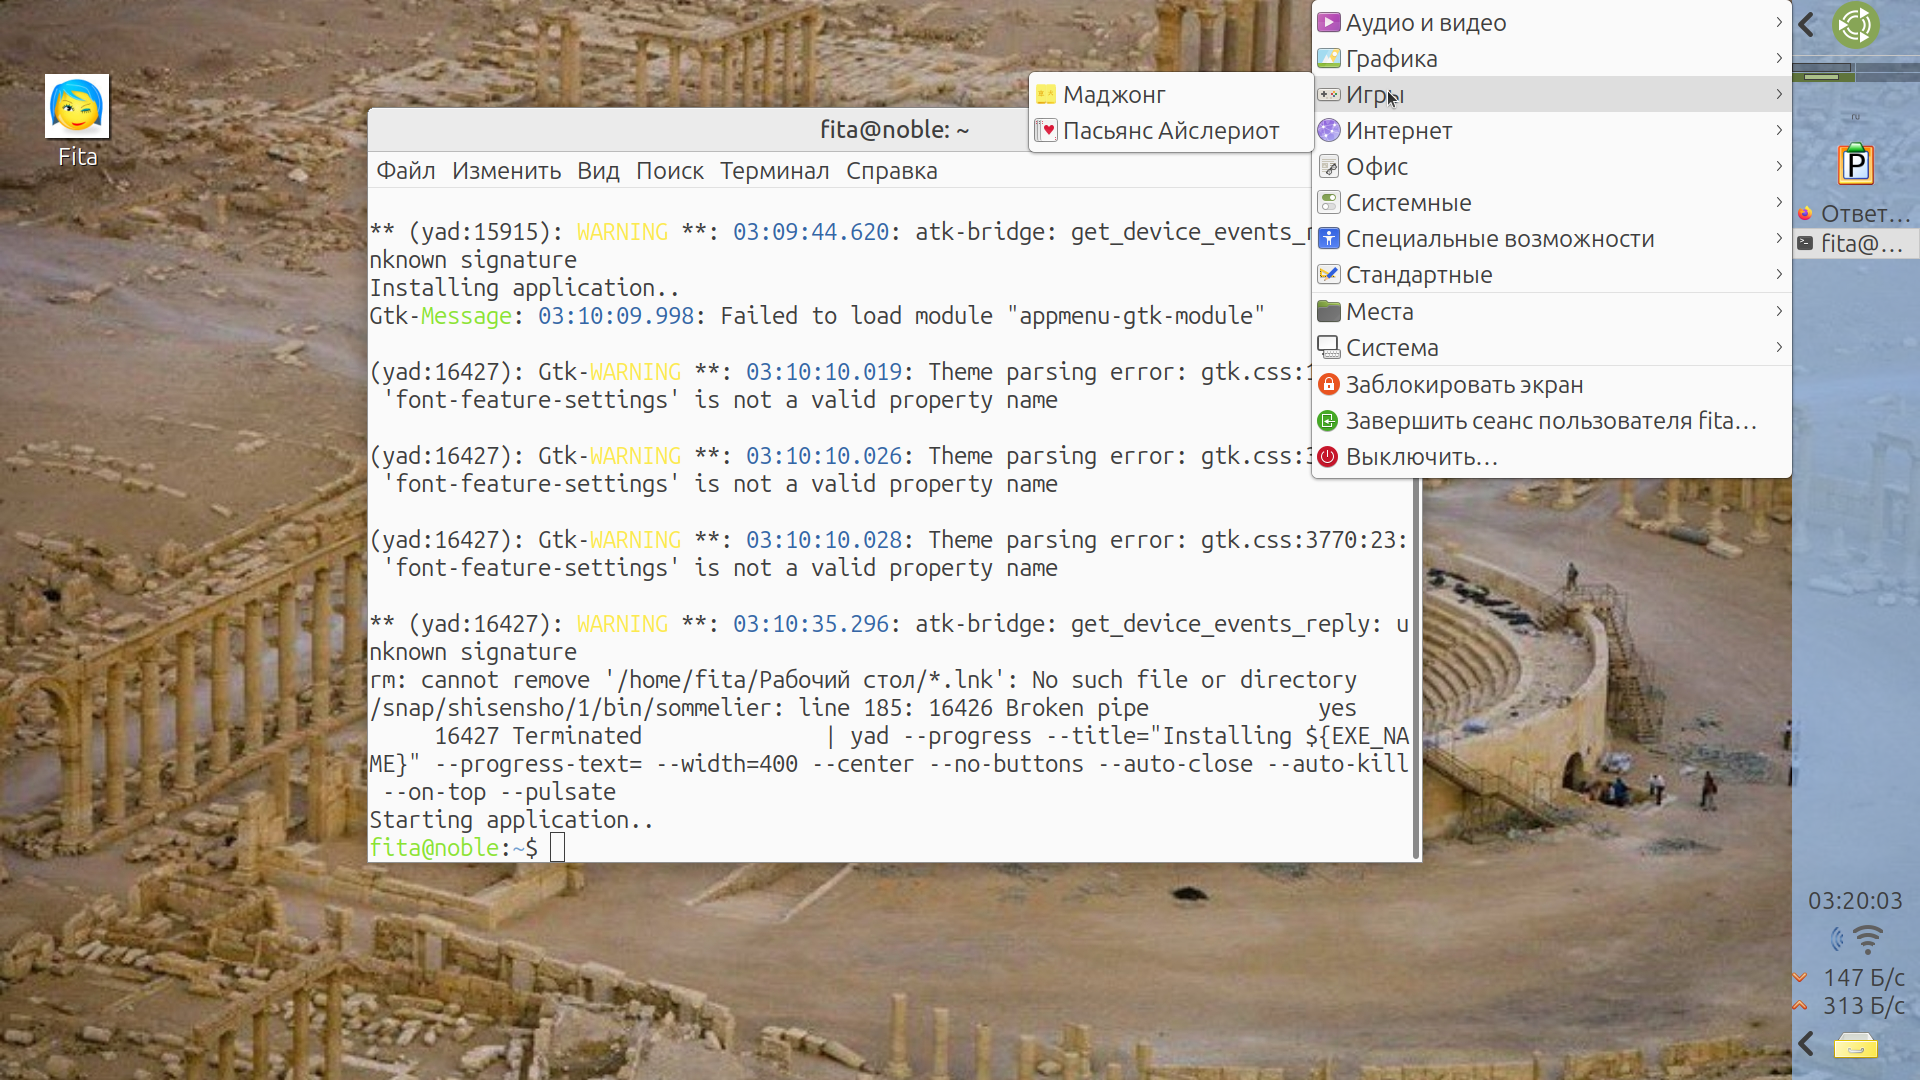The width and height of the screenshot is (1920, 1080).
Task: Click the Wi-Fi network indicator
Action: [1867, 940]
